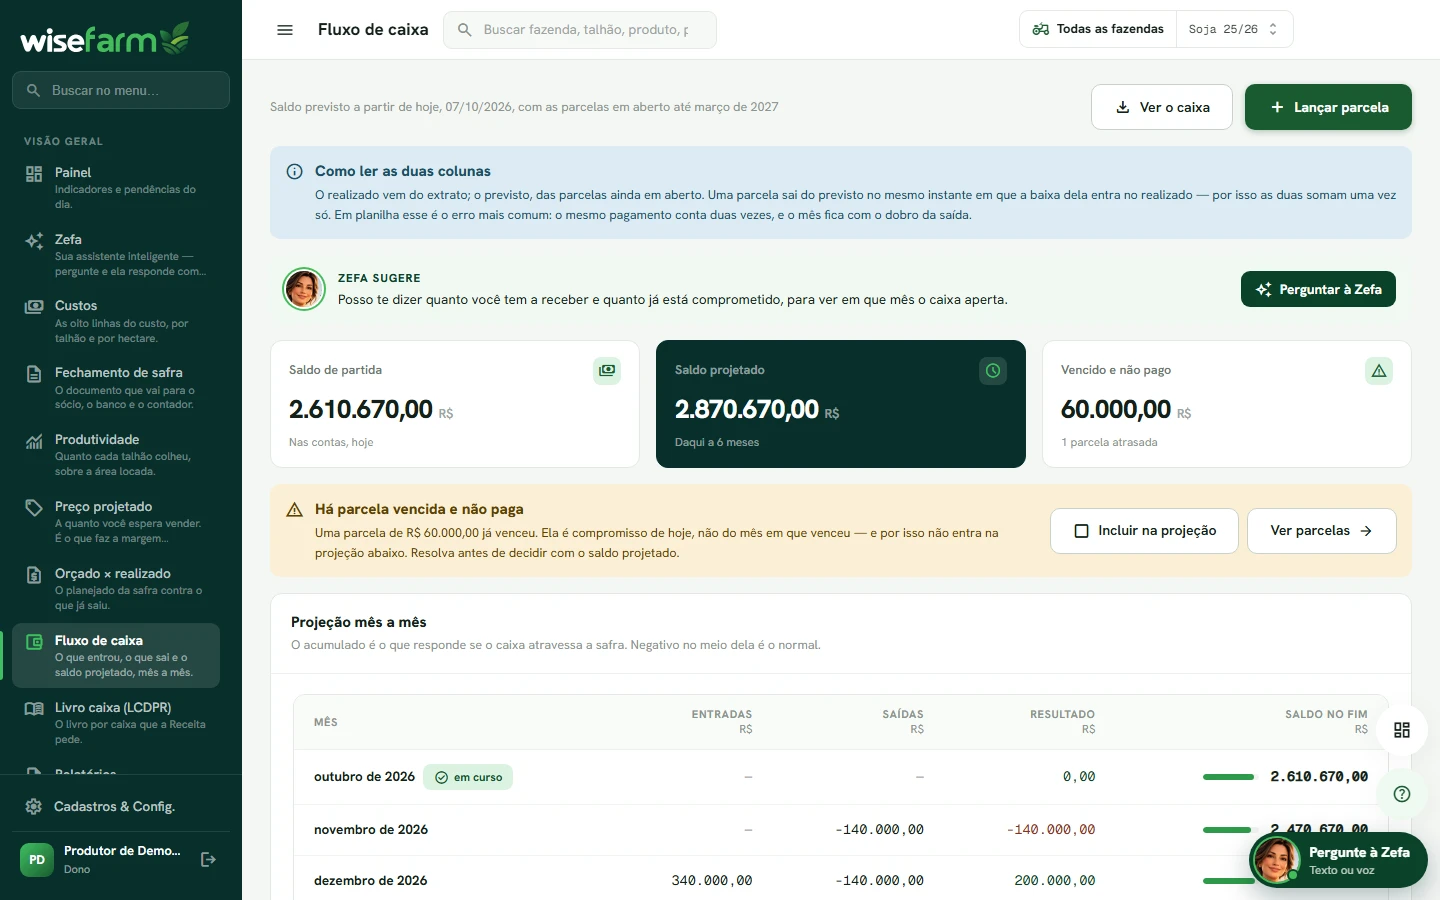The height and width of the screenshot is (900, 1440).
Task: Click the Ver o caixa button
Action: click(x=1162, y=107)
